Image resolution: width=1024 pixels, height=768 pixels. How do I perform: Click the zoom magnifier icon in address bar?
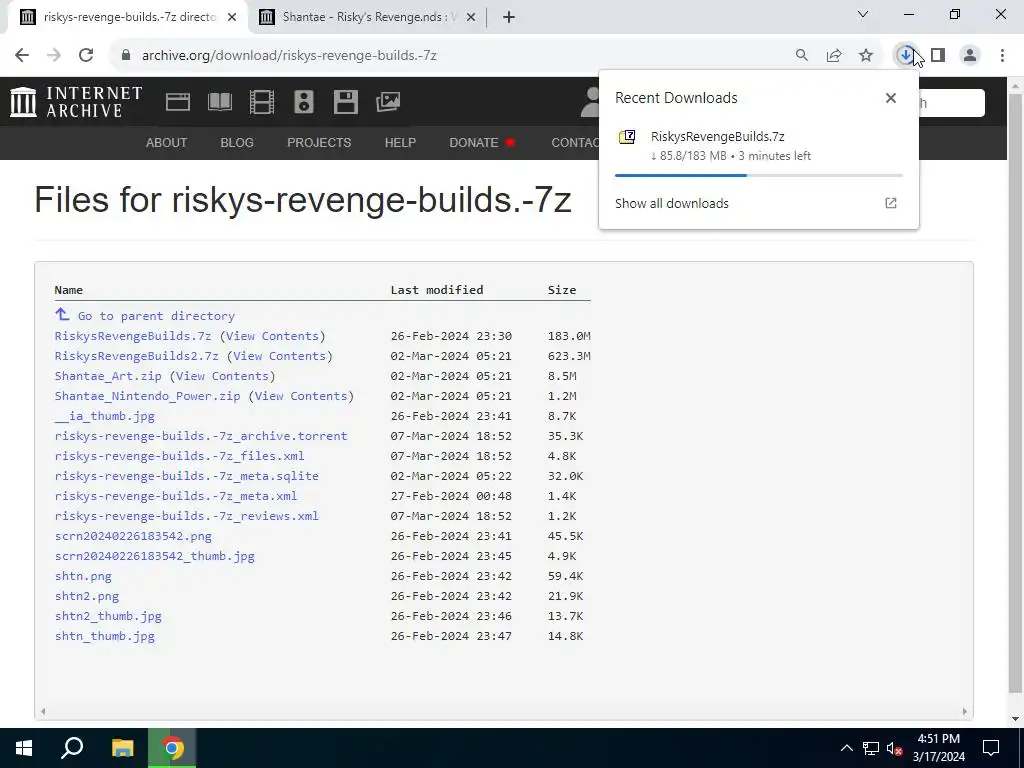[801, 56]
